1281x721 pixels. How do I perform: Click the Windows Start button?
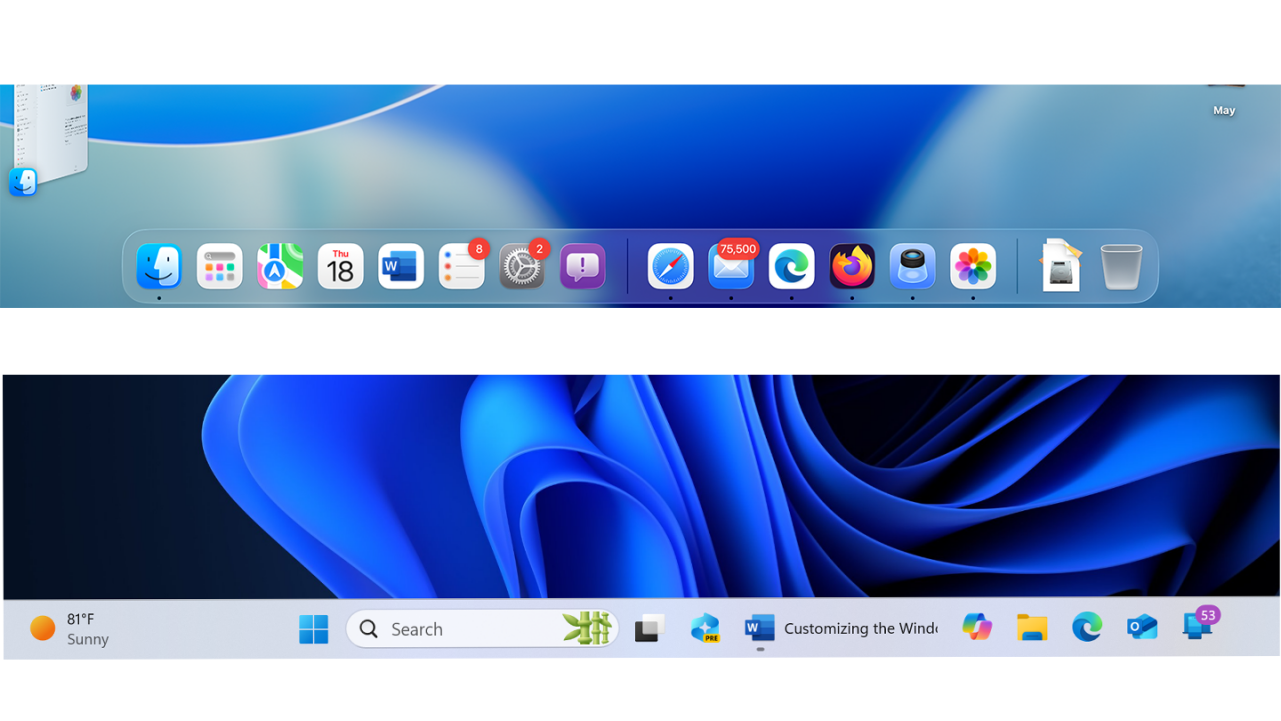coord(314,628)
